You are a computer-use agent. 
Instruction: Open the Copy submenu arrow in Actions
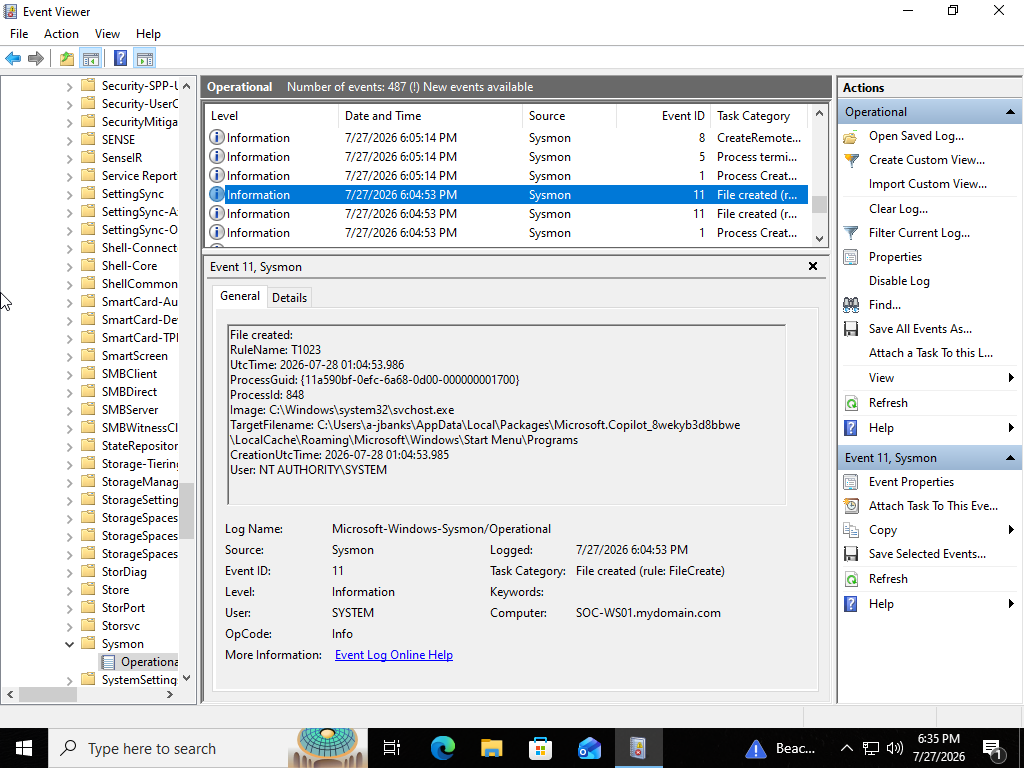pos(1011,530)
